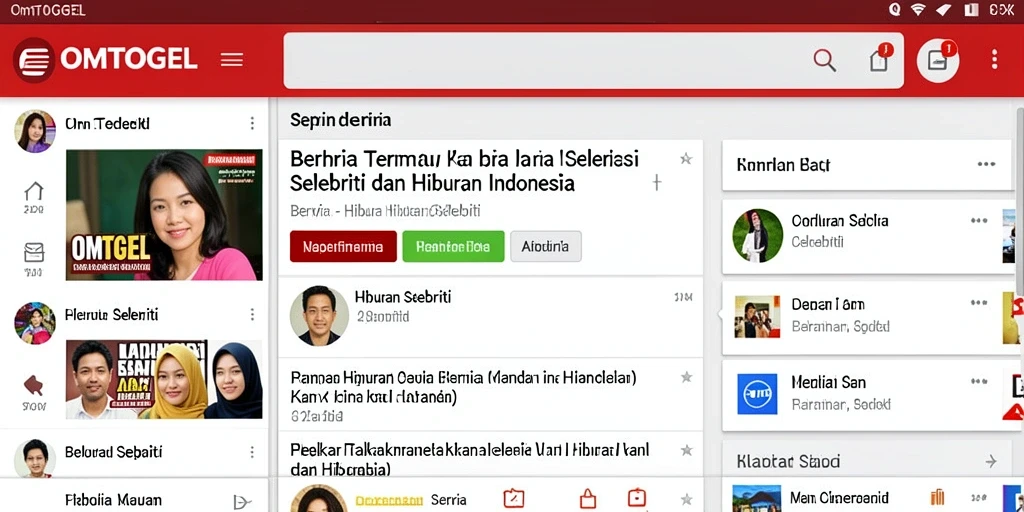Click the gray Alodina button

click(545, 246)
